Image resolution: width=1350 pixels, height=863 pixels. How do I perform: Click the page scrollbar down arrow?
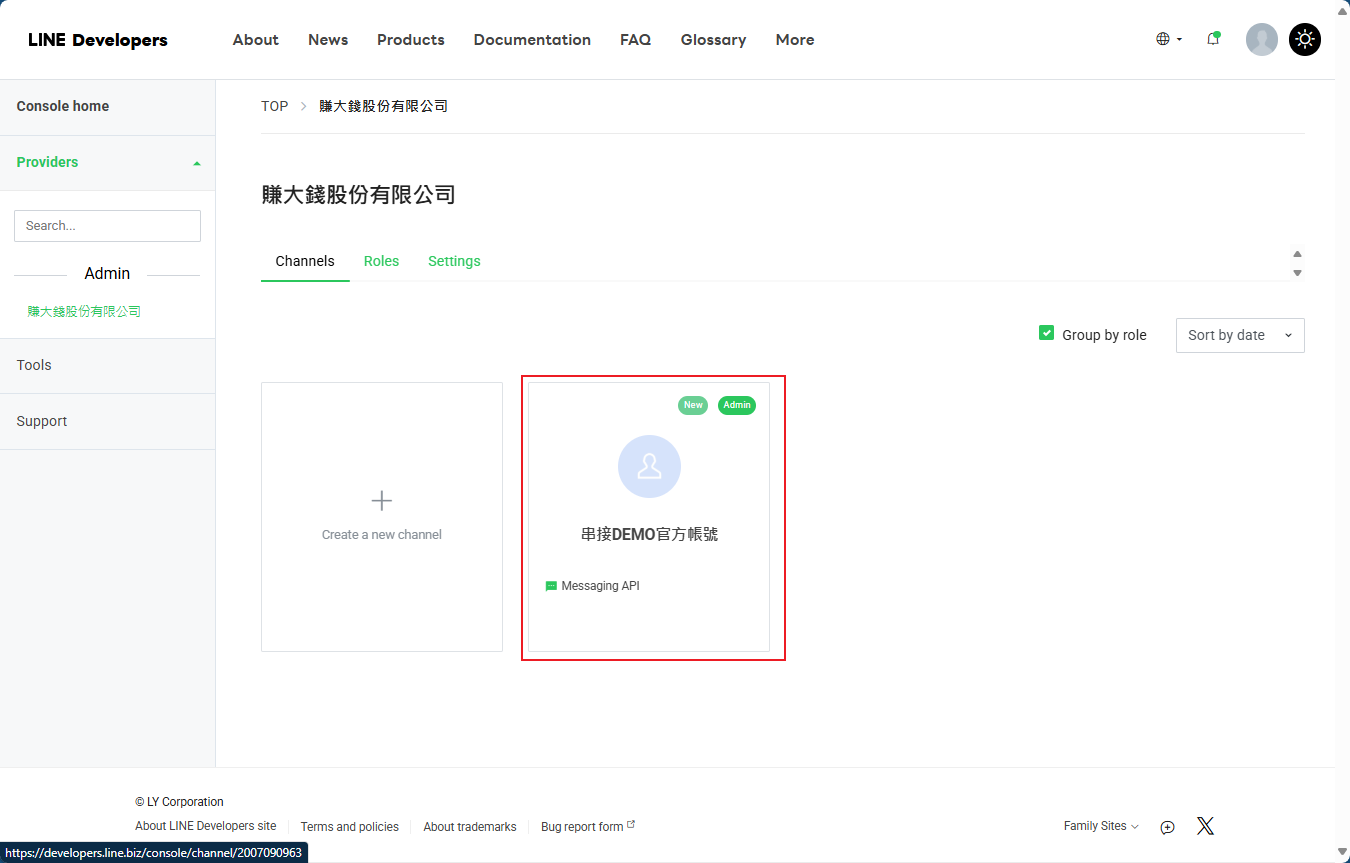1342,854
